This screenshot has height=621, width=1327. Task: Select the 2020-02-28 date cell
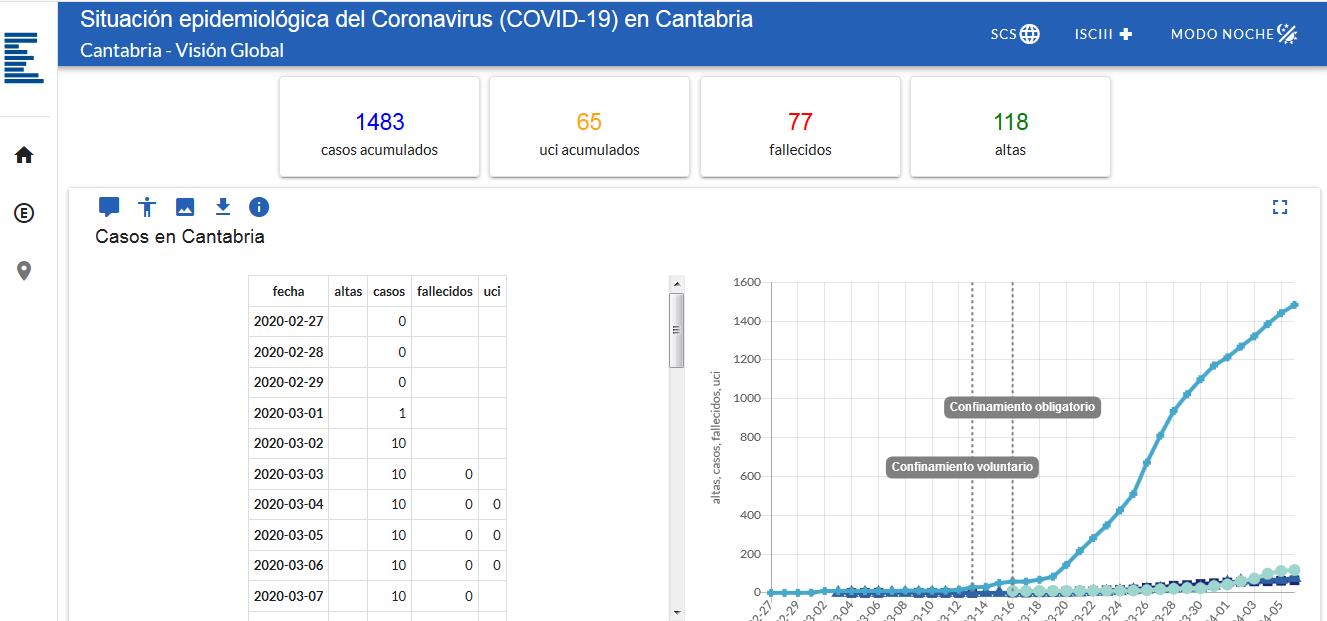tap(288, 352)
